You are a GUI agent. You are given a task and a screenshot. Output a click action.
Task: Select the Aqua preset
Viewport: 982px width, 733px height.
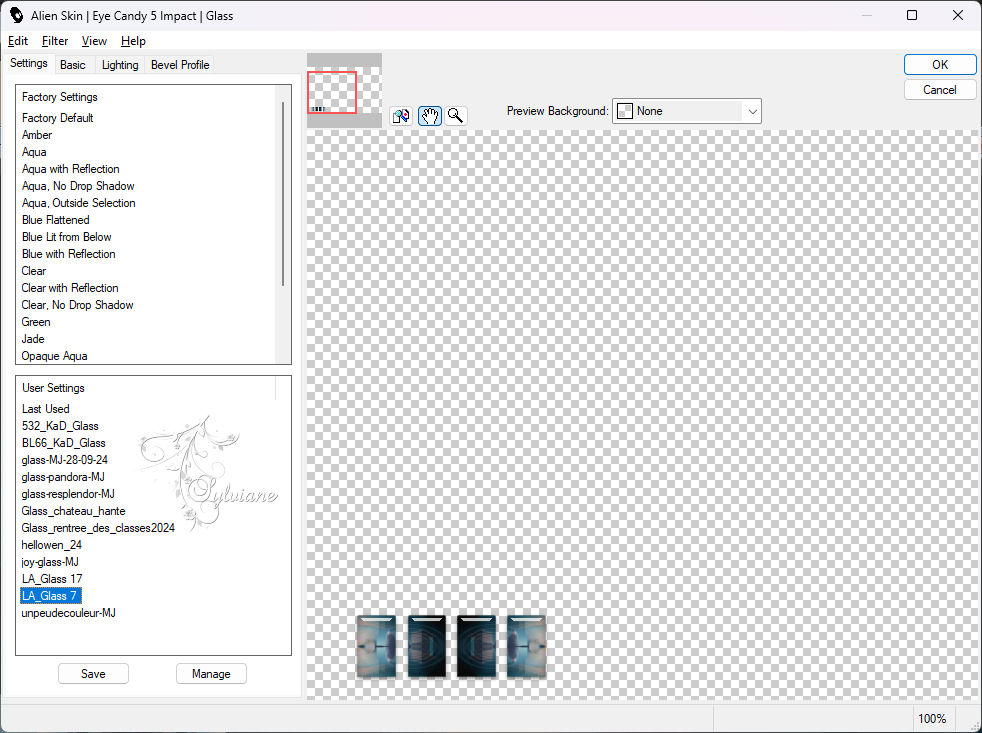[x=34, y=152]
